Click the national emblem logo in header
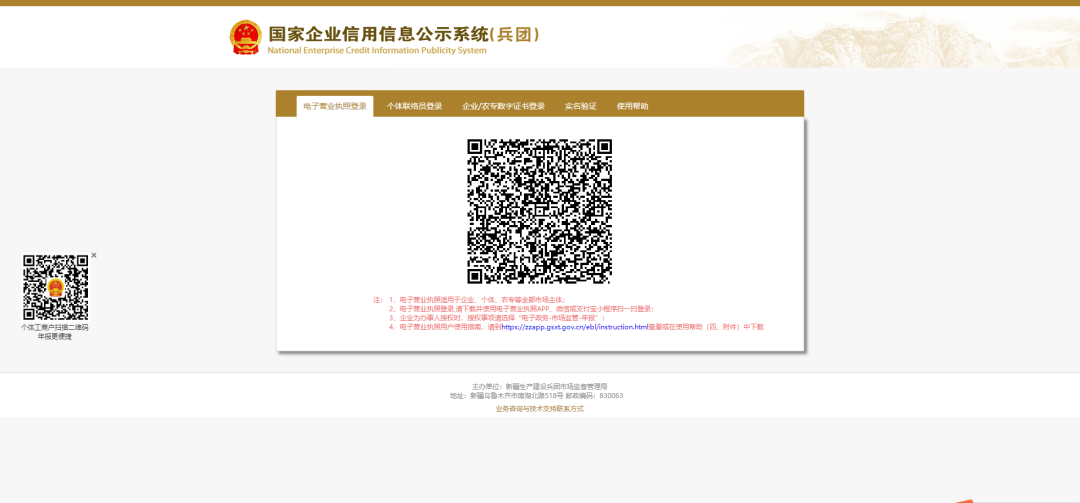The width and height of the screenshot is (1080, 503). (x=246, y=37)
